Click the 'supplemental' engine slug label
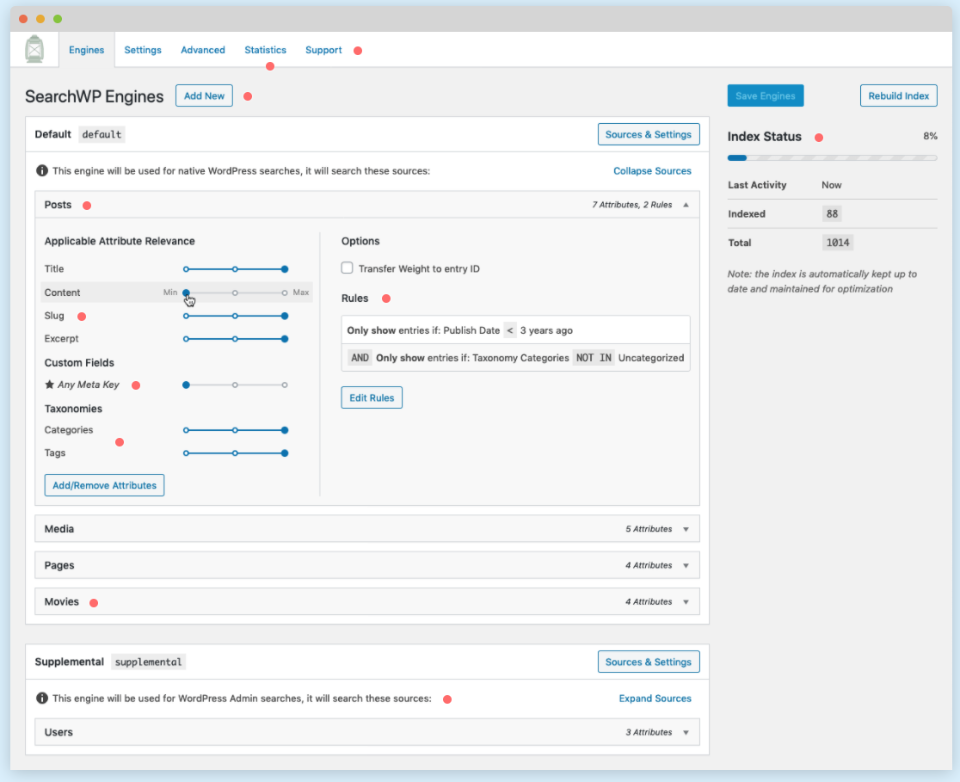960x782 pixels. (148, 661)
